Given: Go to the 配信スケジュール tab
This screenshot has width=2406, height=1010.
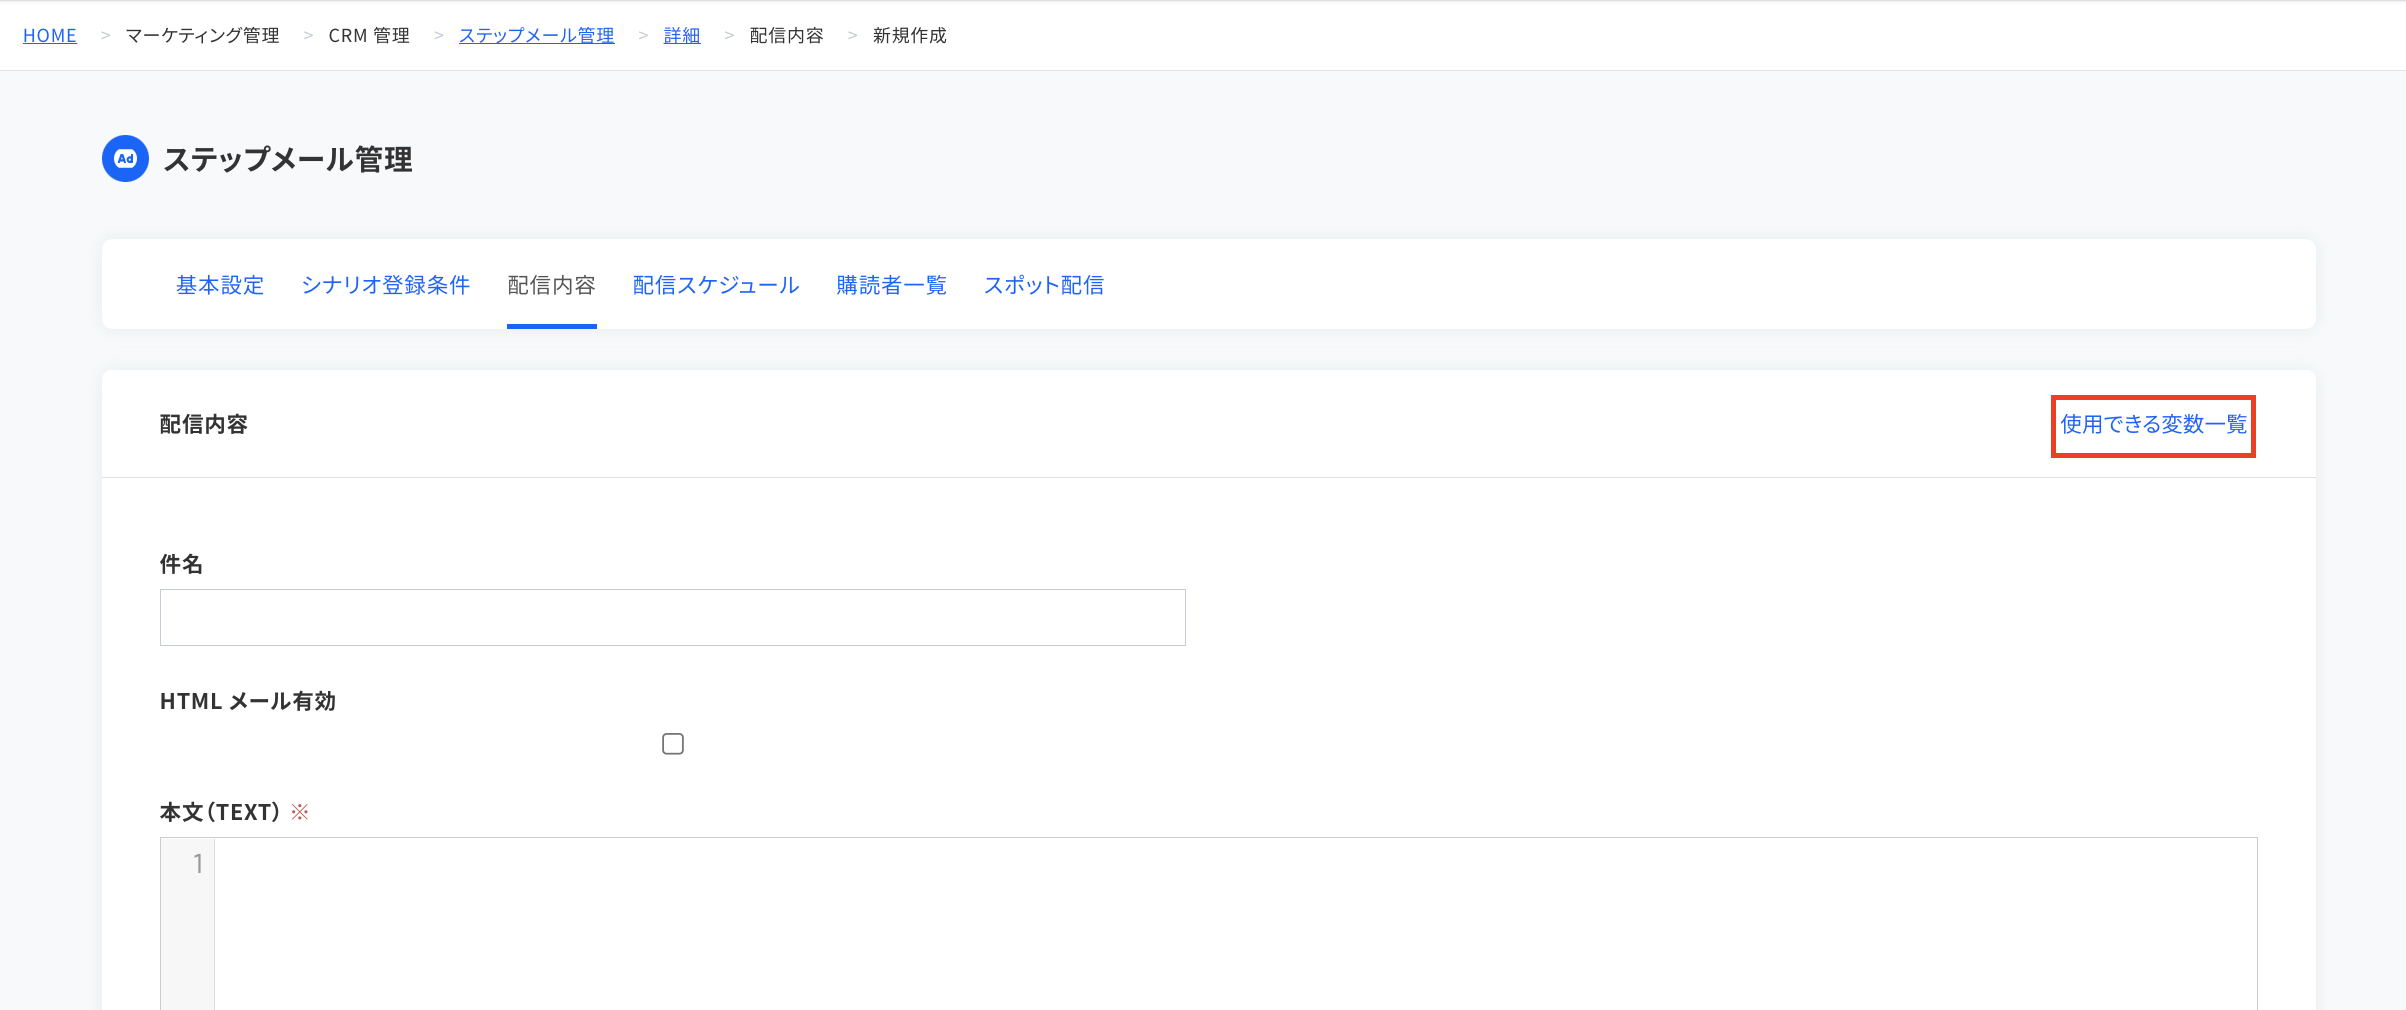Looking at the screenshot, I should pyautogui.click(x=716, y=285).
